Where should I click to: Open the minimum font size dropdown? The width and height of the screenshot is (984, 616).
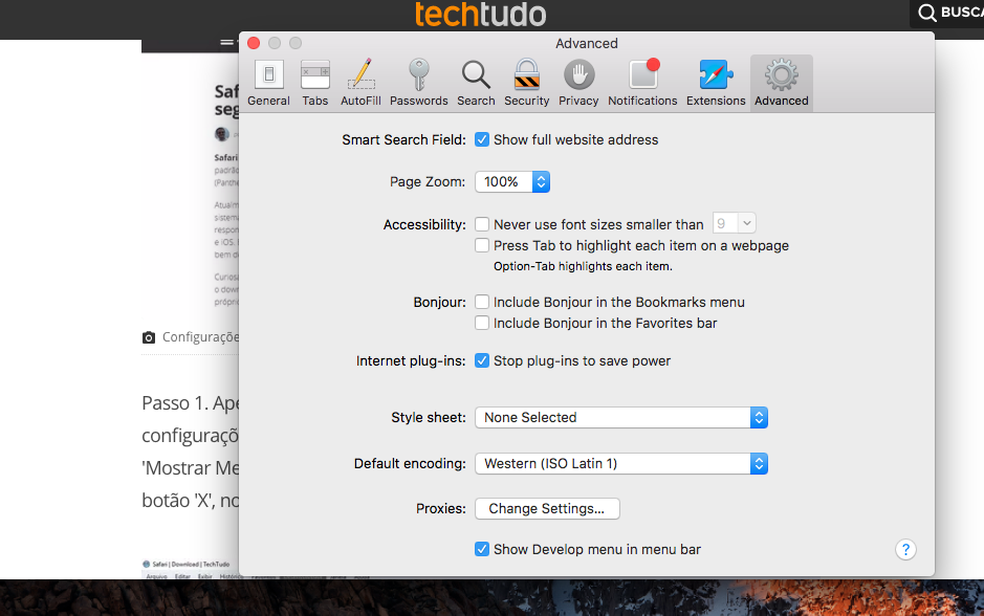[x=734, y=223]
